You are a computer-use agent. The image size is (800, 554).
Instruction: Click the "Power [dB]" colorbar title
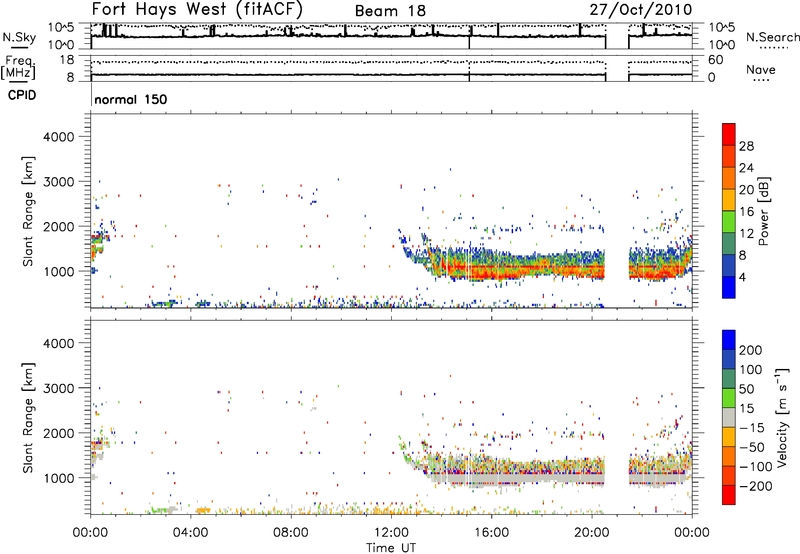click(x=763, y=211)
